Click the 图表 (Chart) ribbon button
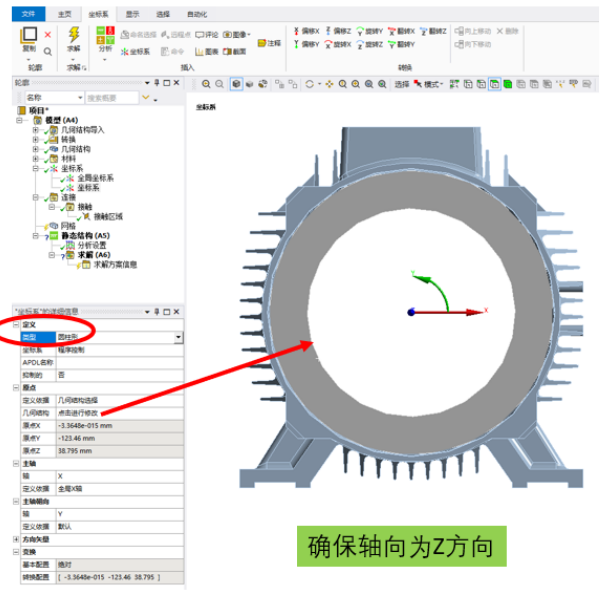The image size is (612, 600). tap(207, 52)
